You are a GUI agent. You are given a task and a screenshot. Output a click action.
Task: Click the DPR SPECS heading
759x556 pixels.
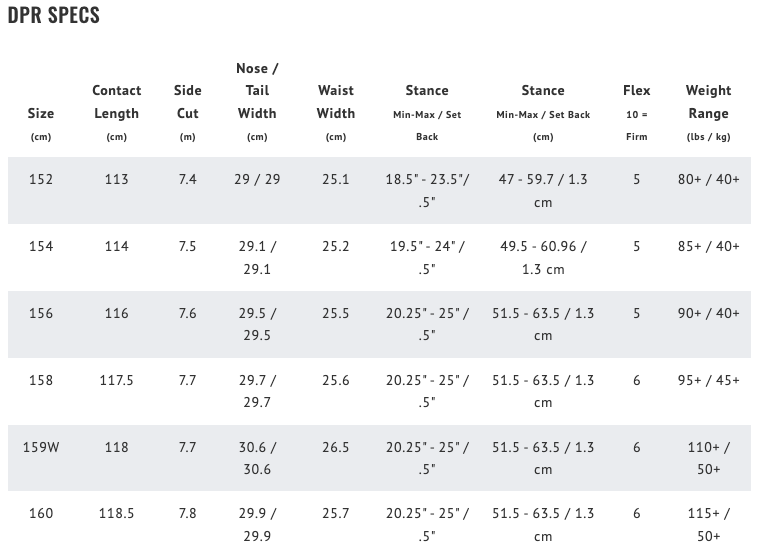[54, 16]
